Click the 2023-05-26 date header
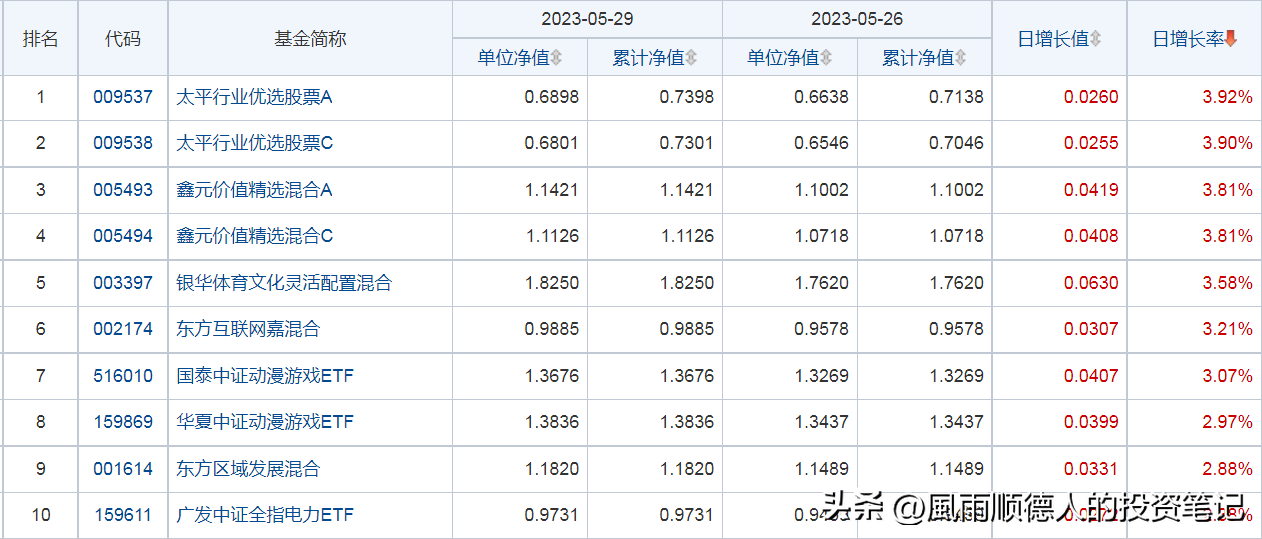The width and height of the screenshot is (1262, 539). pos(857,19)
